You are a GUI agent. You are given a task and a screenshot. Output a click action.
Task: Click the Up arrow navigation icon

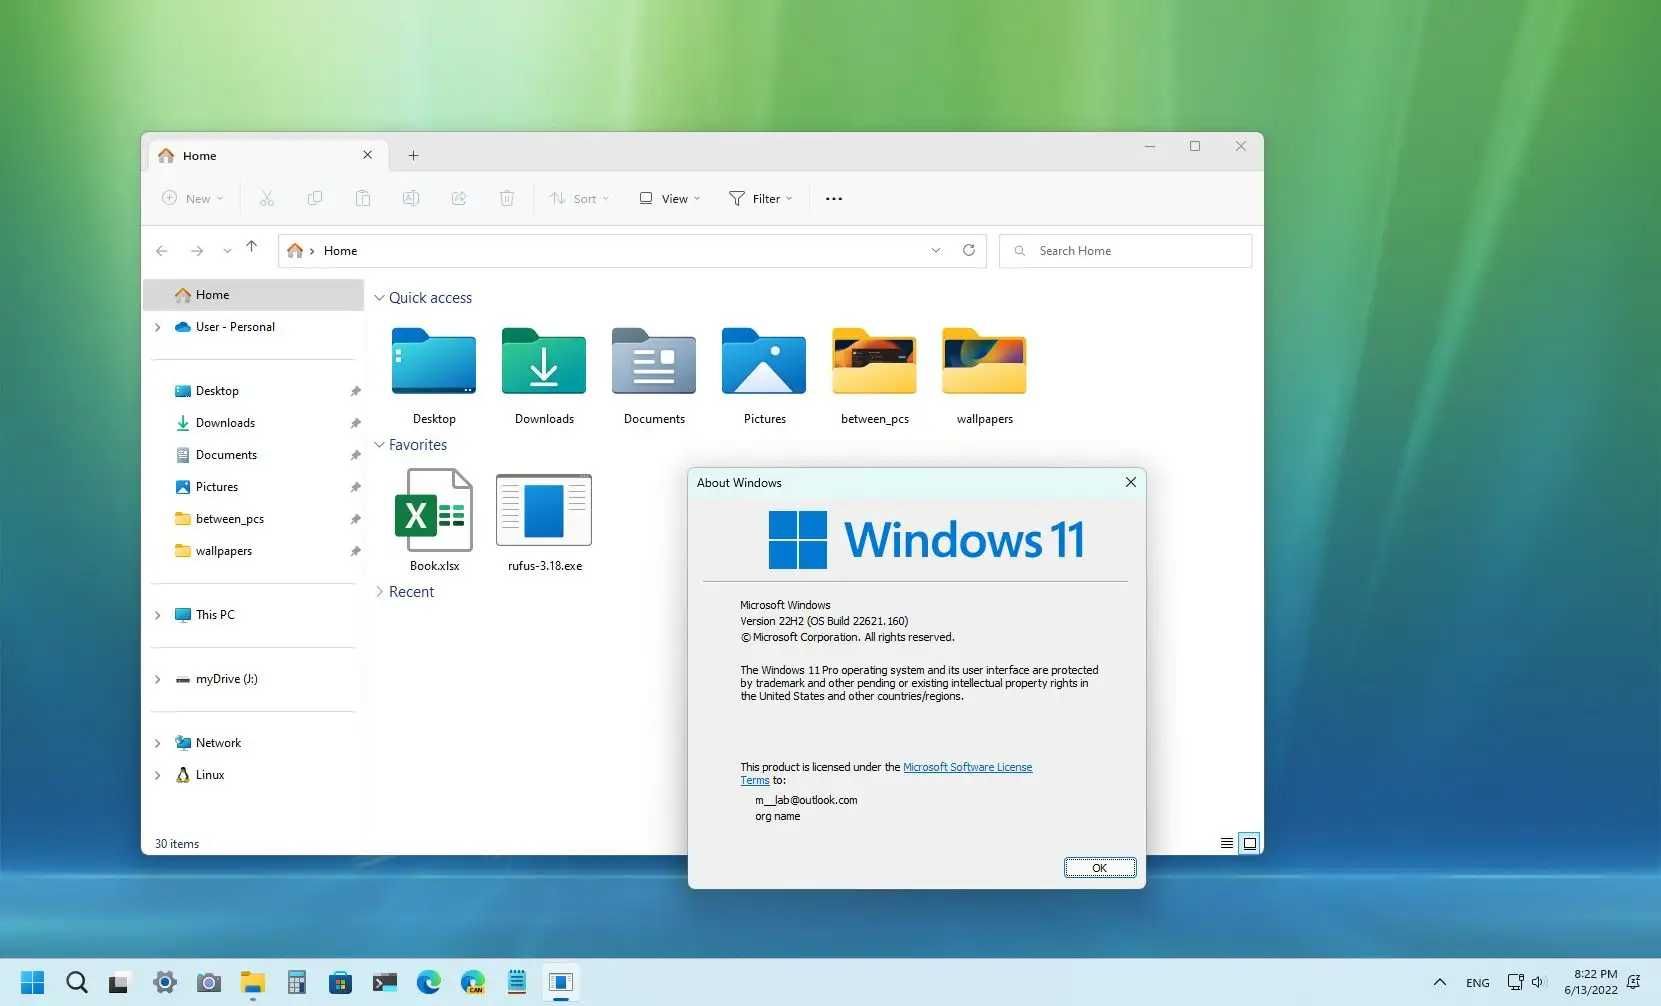click(x=251, y=246)
